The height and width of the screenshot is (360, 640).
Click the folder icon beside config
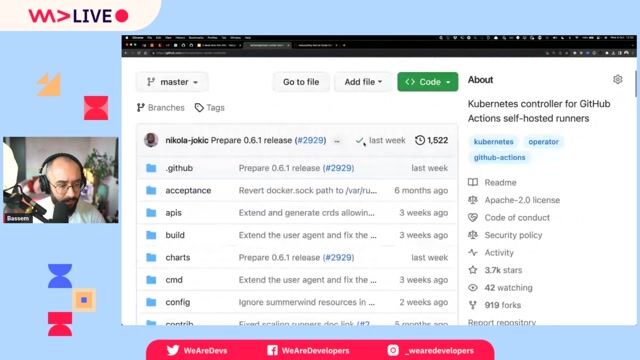[151, 302]
